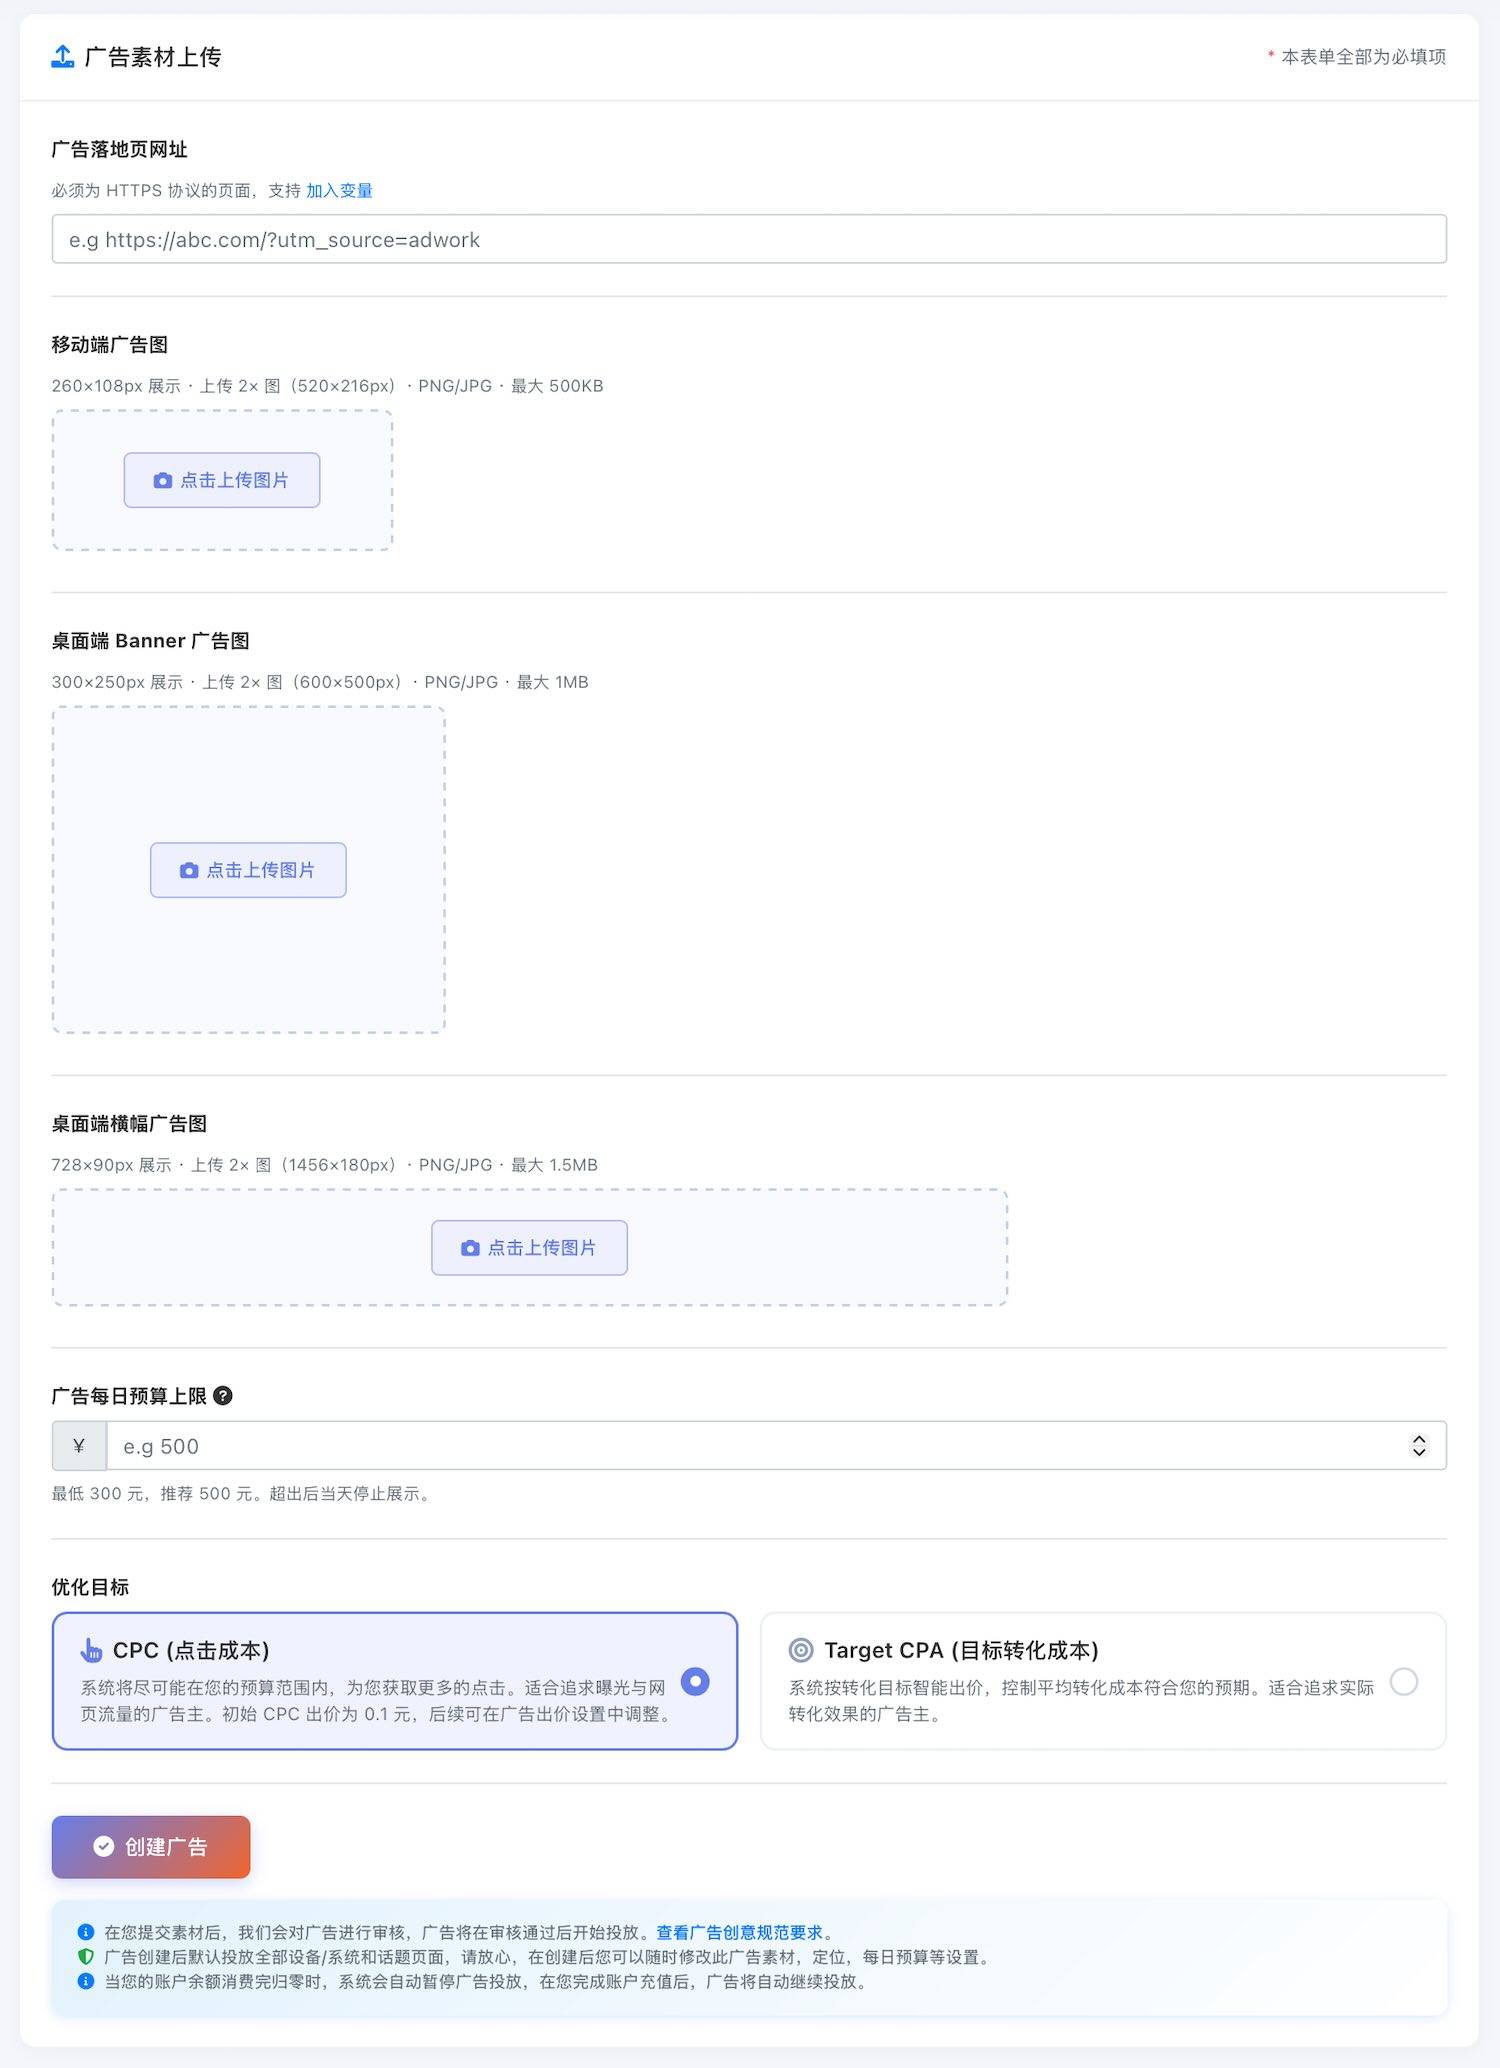Open 查看广告创意规范要求 link

tap(739, 1932)
